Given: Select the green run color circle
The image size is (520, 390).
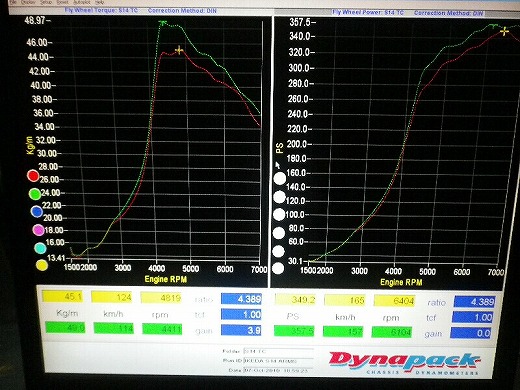Looking at the screenshot, I should (x=35, y=194).
